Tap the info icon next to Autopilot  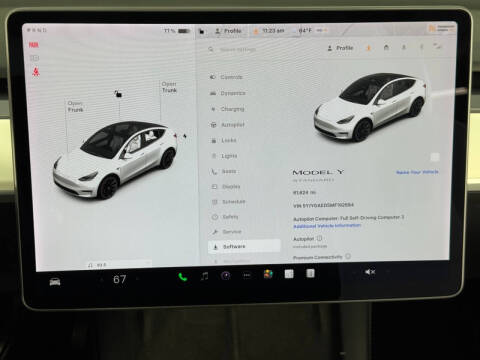(x=319, y=238)
